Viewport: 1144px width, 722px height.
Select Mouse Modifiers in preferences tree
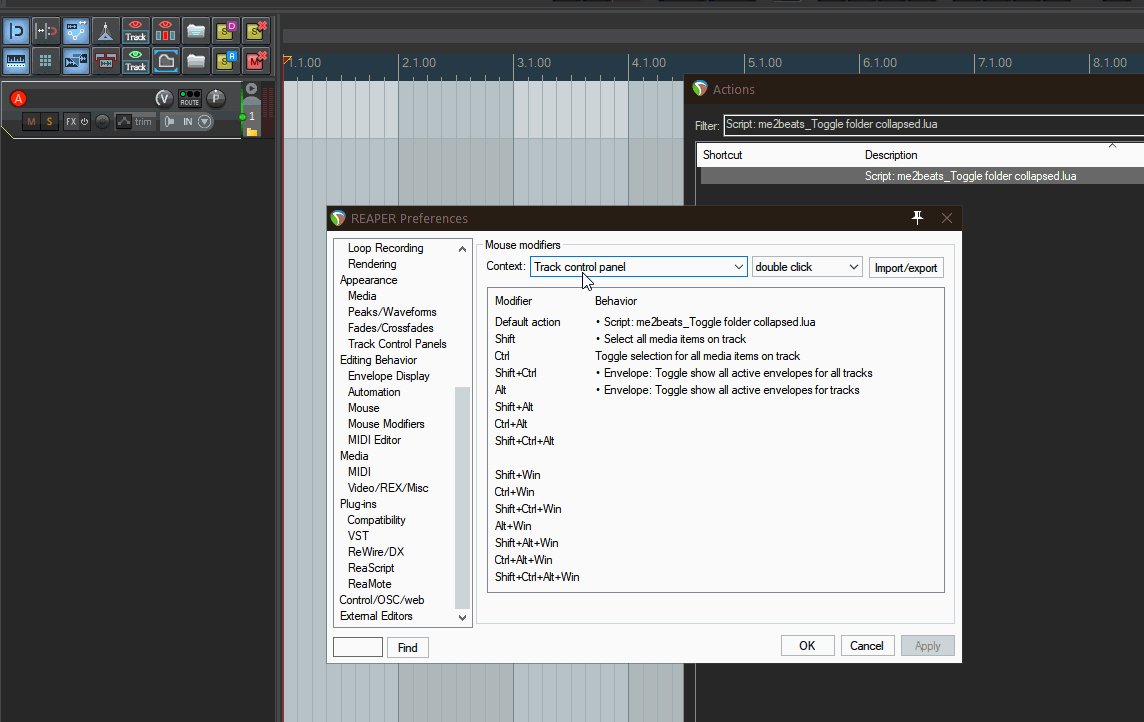coord(386,424)
